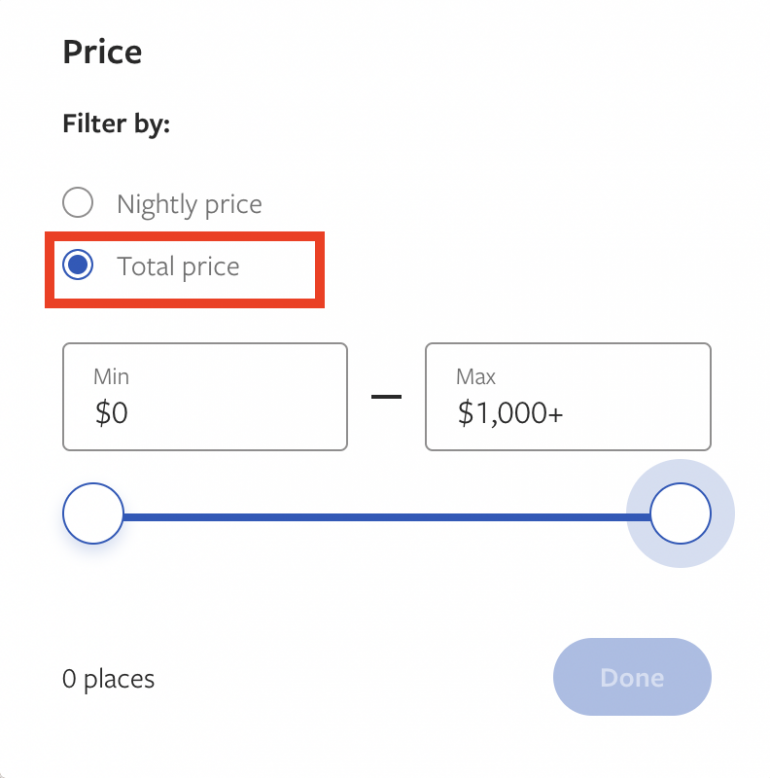Click the 'Total price' label text
This screenshot has height=778, width=770.
tap(178, 266)
